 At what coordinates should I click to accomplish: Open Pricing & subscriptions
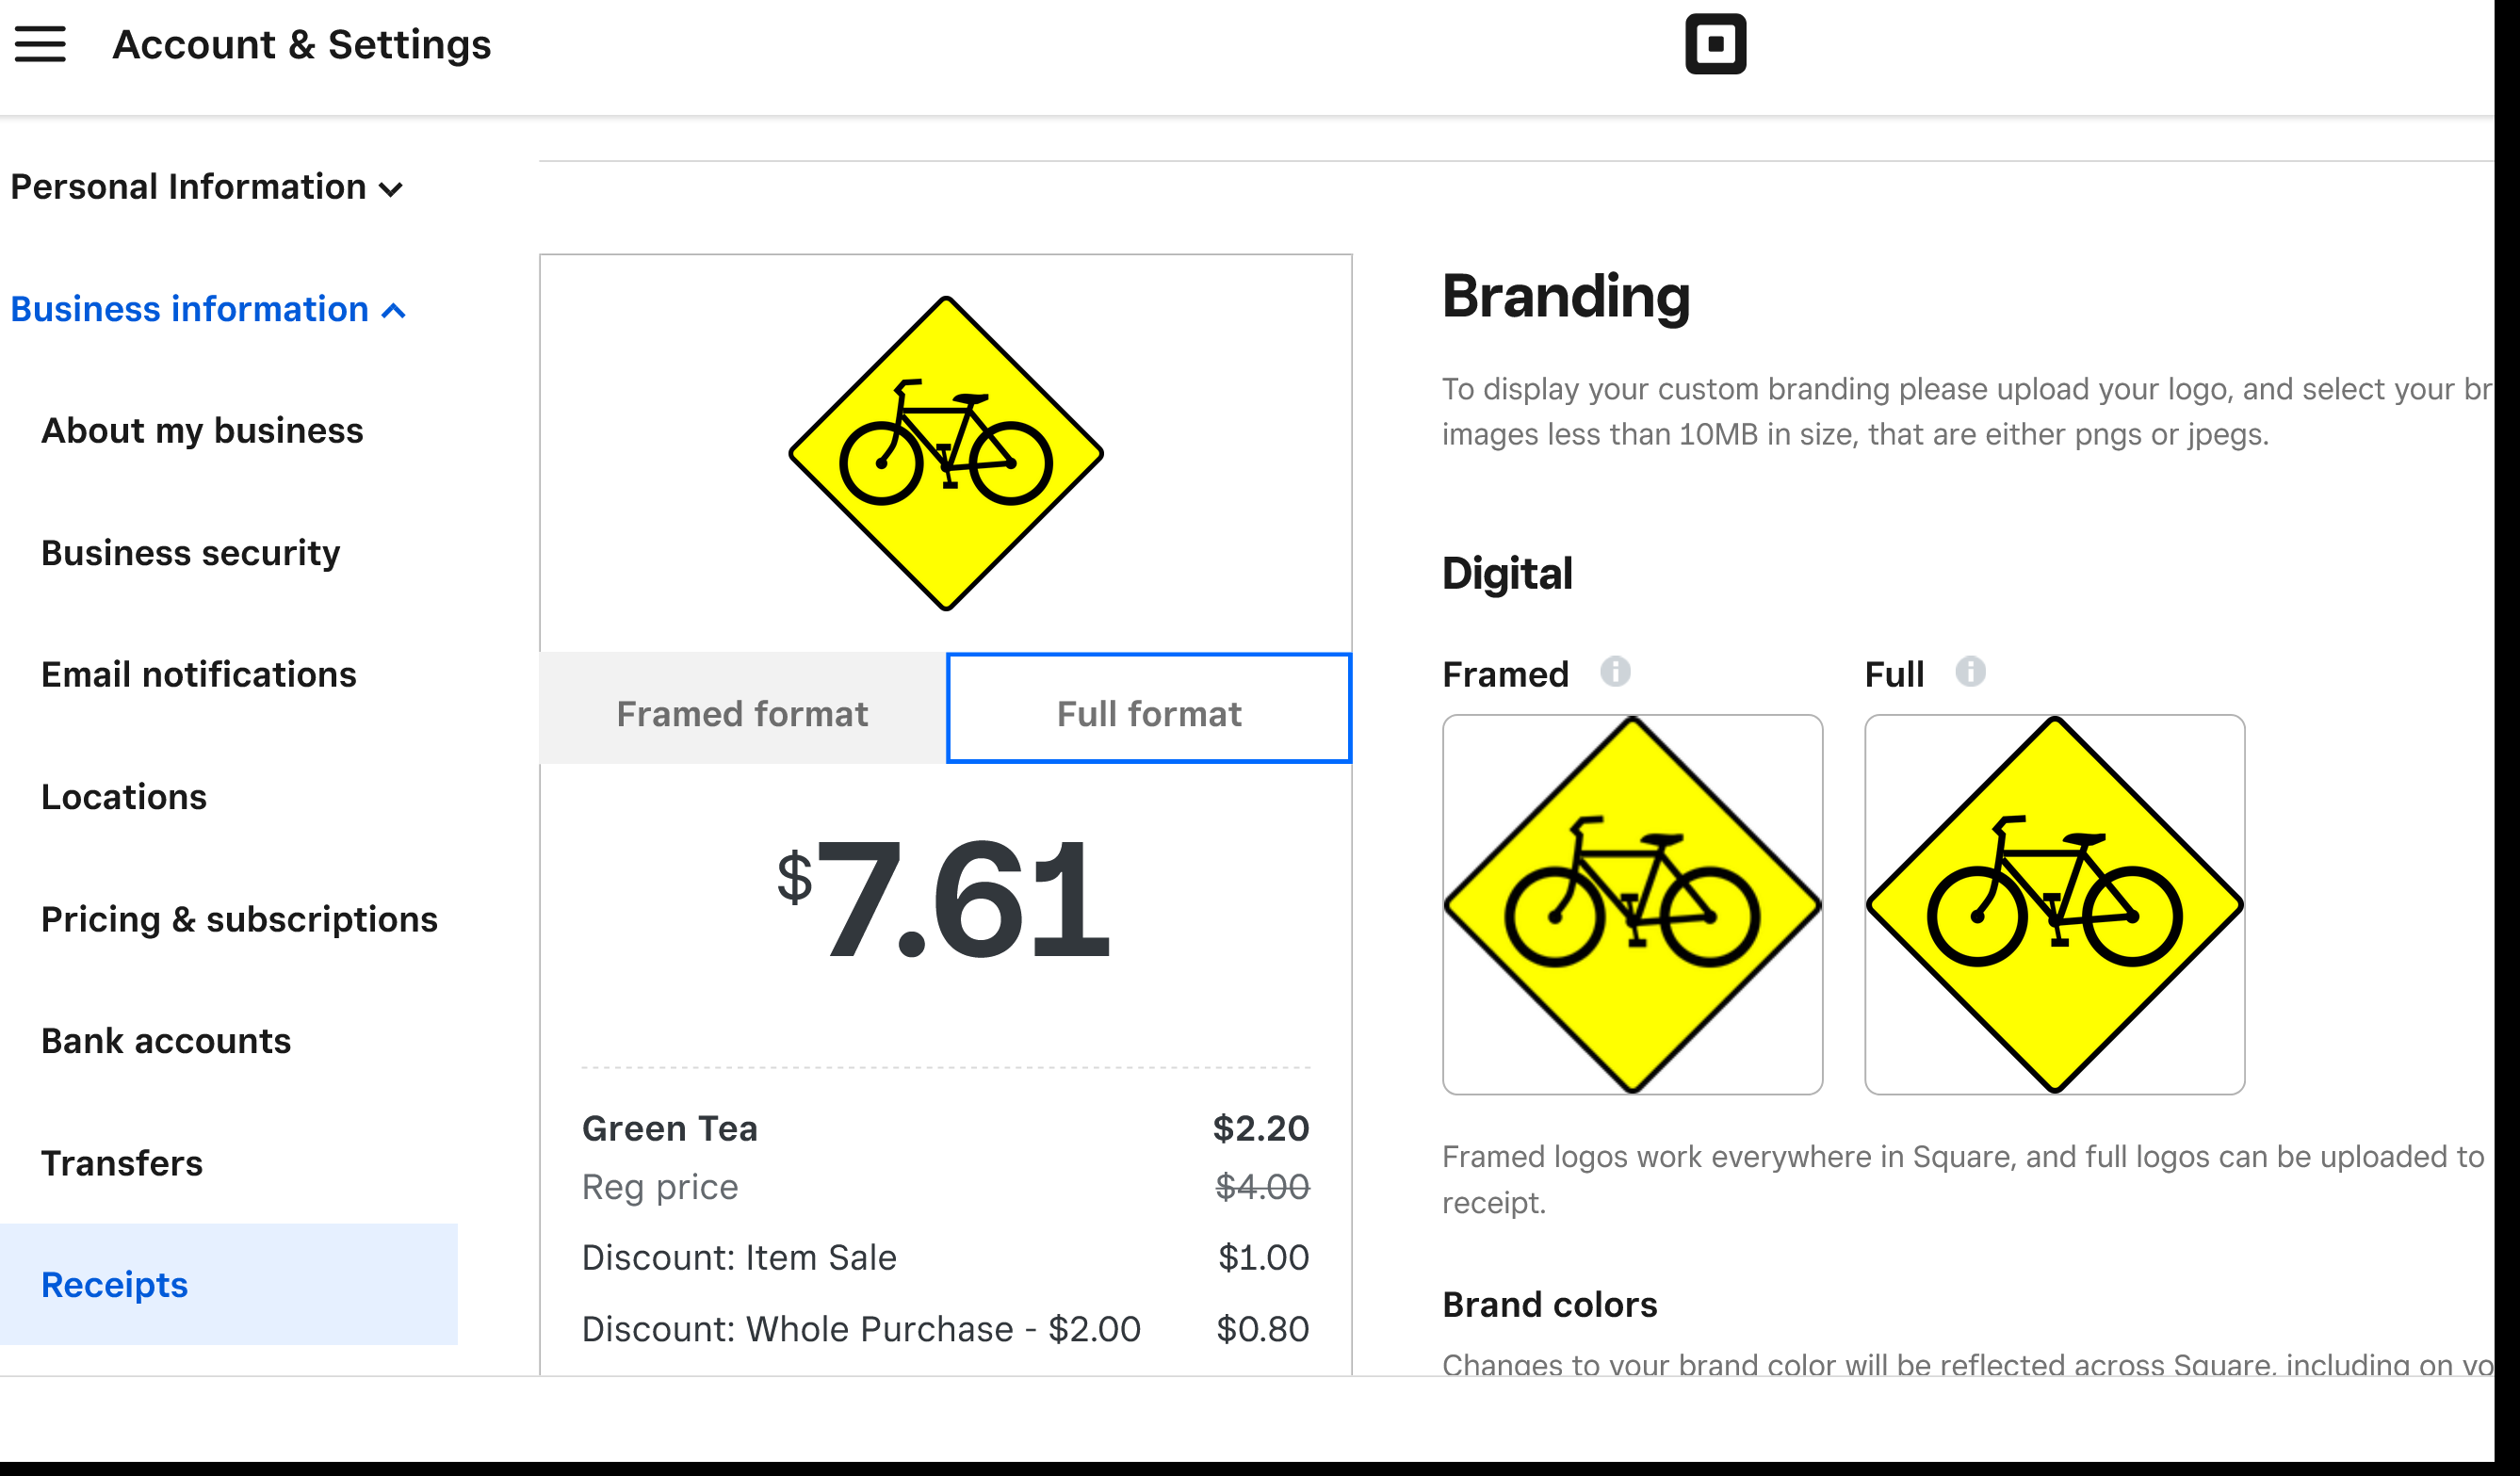coord(239,918)
